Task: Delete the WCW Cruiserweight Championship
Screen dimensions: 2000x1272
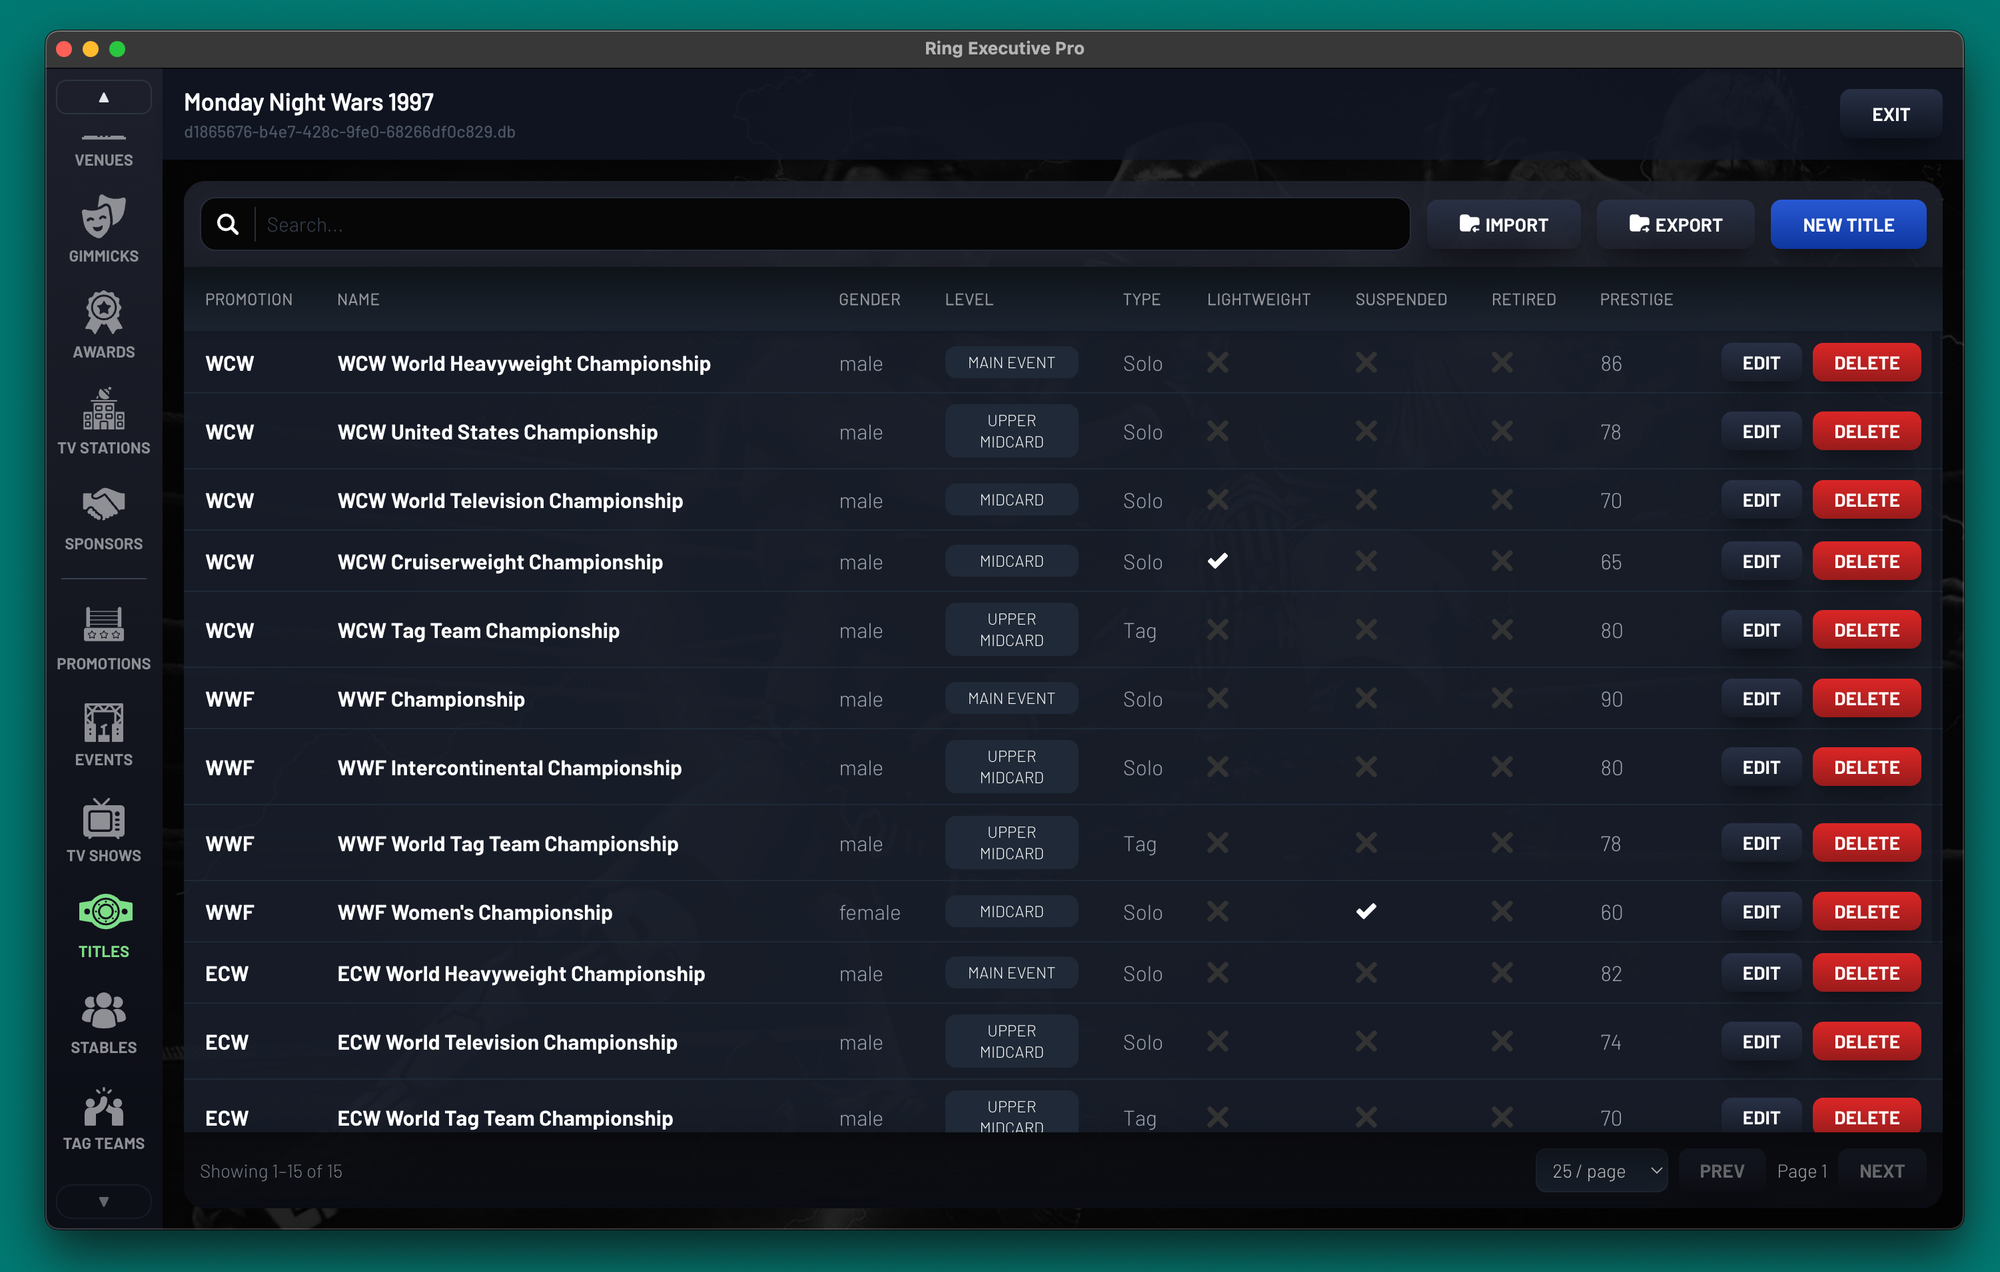Action: click(1866, 562)
